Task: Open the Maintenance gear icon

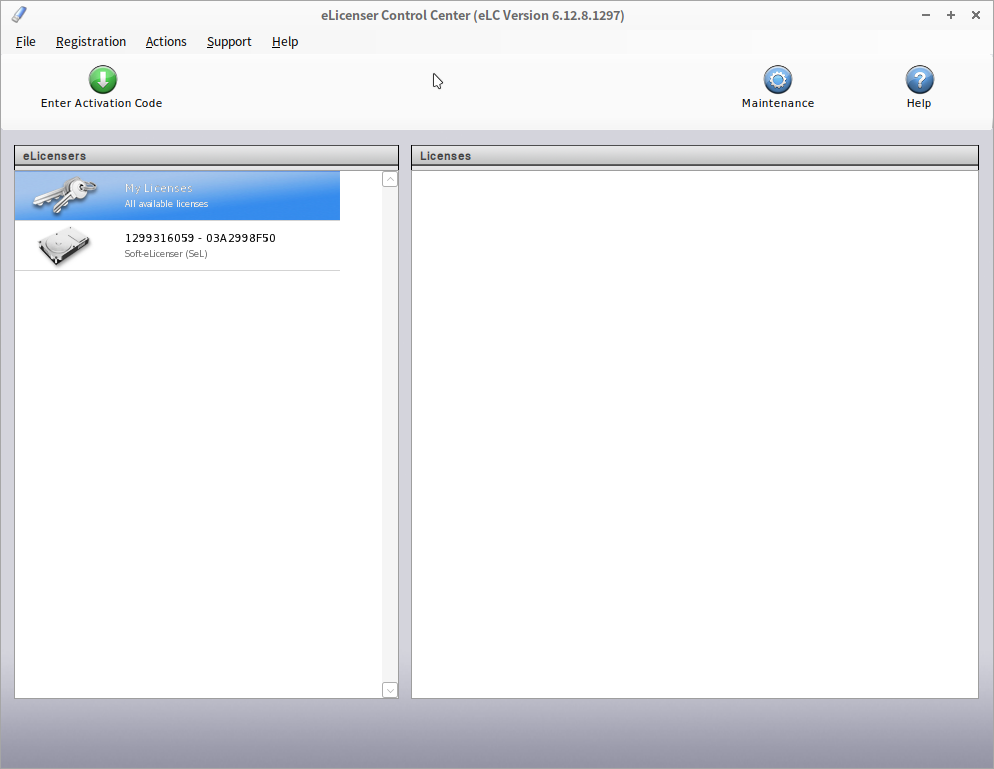Action: pyautogui.click(x=778, y=80)
